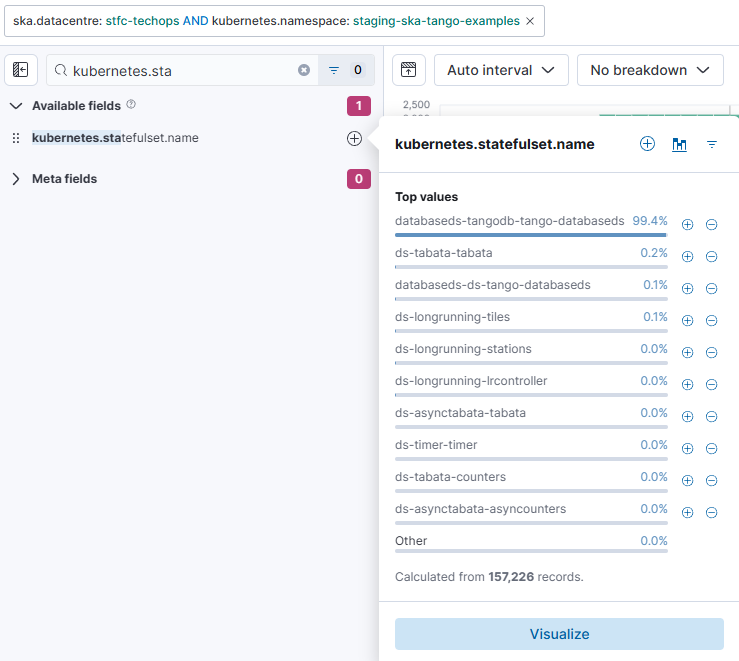Filter out ds-asynctabata-asyncounters value

pyautogui.click(x=711, y=513)
